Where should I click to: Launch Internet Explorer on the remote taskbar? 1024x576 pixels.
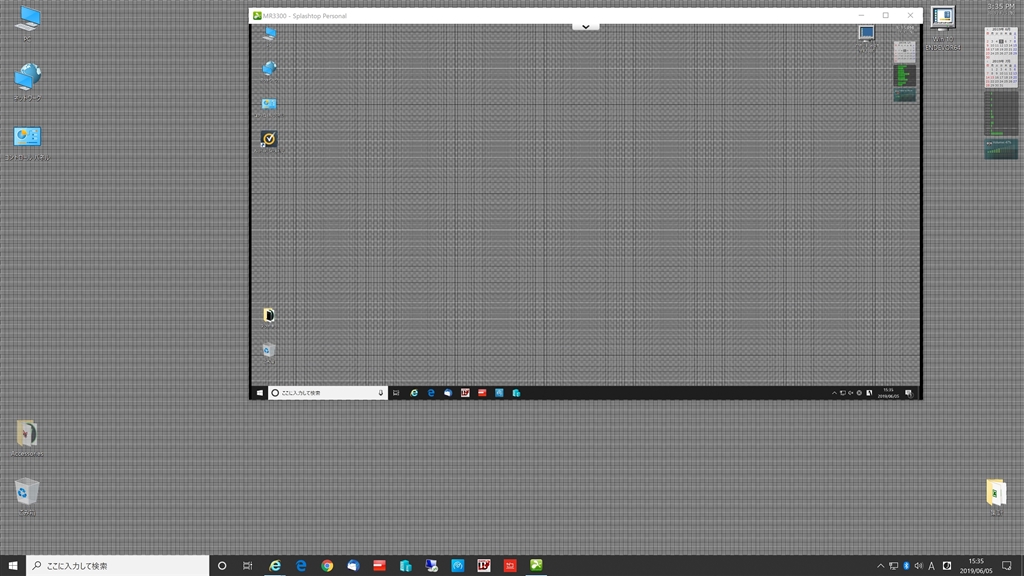click(414, 393)
